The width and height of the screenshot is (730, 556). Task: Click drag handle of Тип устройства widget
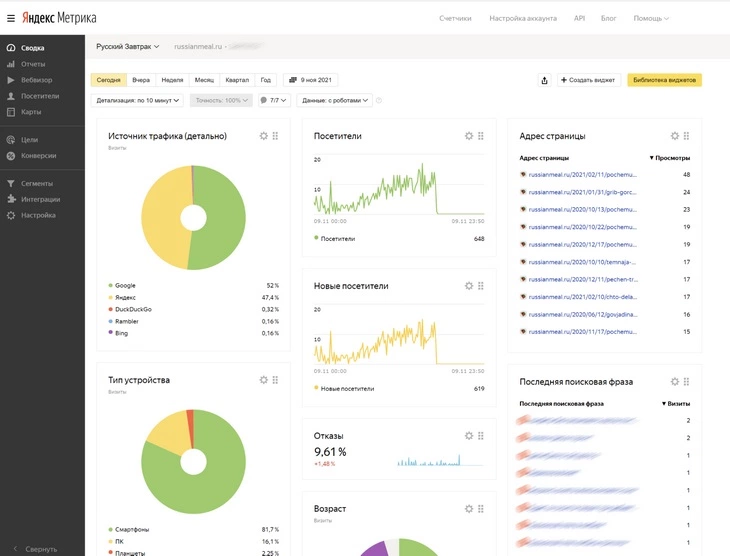point(275,380)
